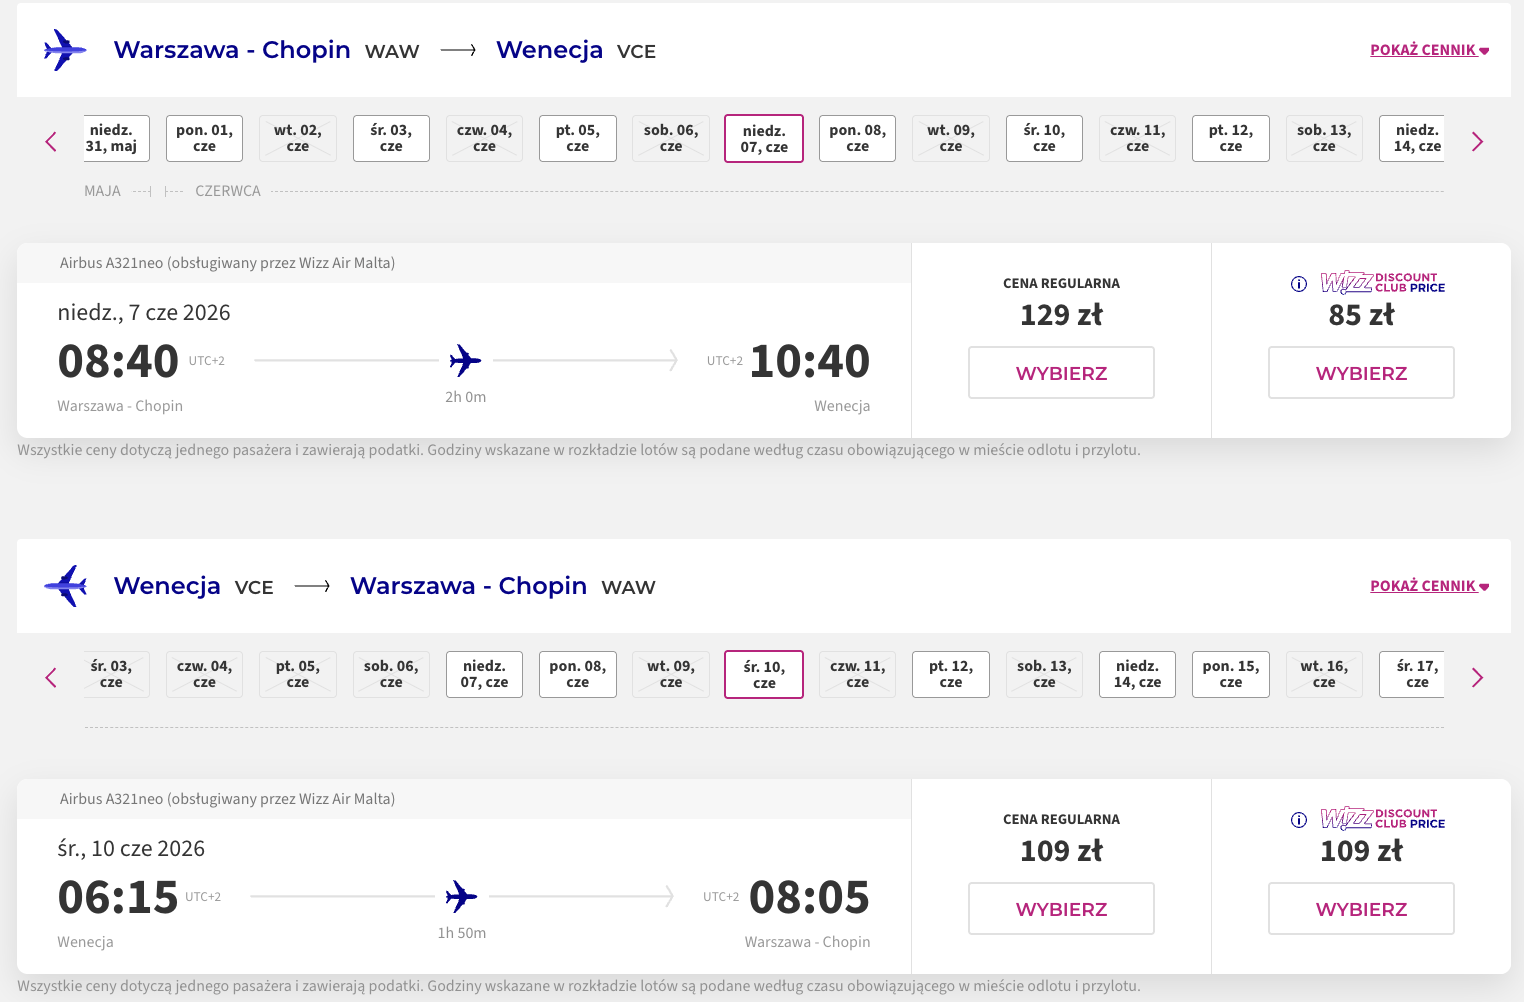Choose regular price 109 zł return fare
Viewport: 1524px width, 1002px height.
point(1061,909)
